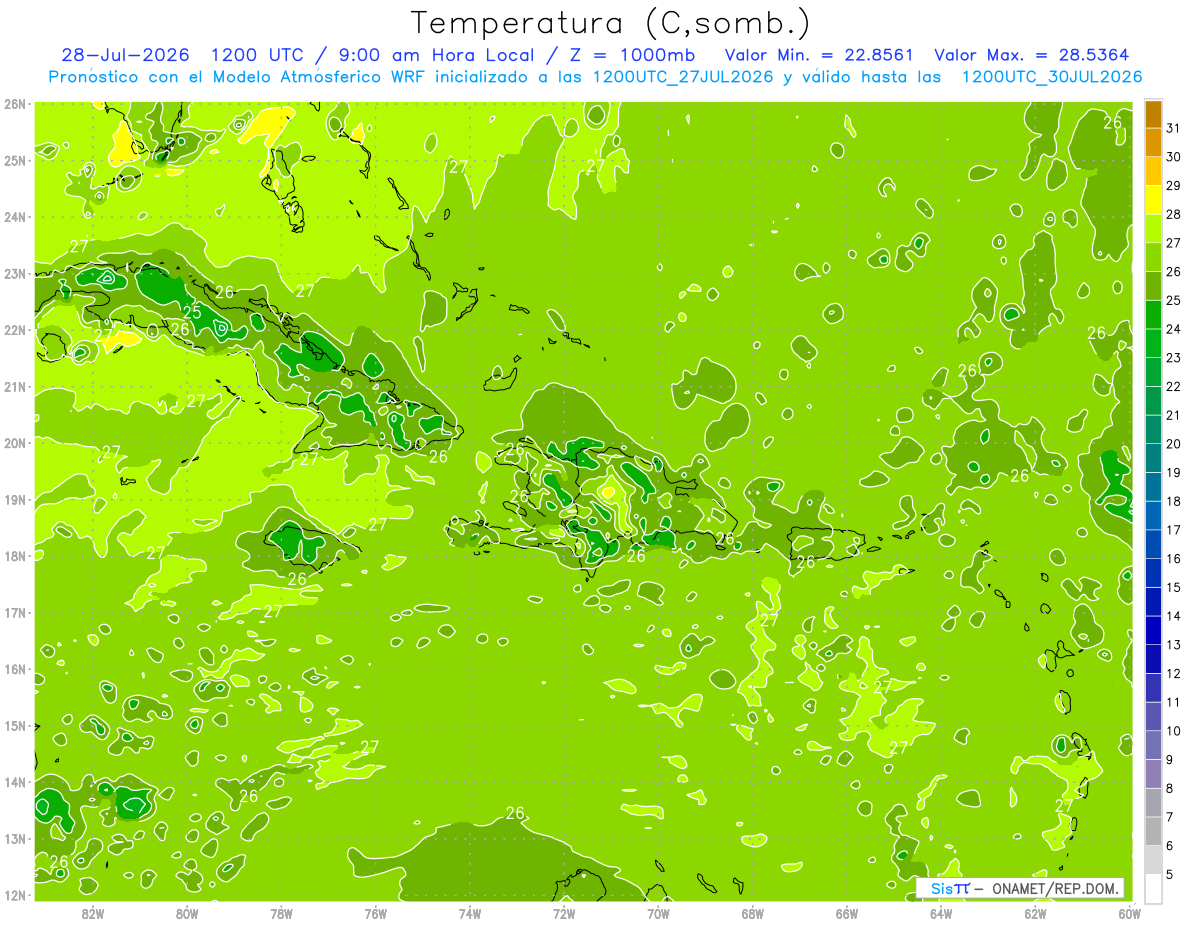Select the 'Valor Min. = 22.8561' readout
The image size is (1200, 927).
819,55
